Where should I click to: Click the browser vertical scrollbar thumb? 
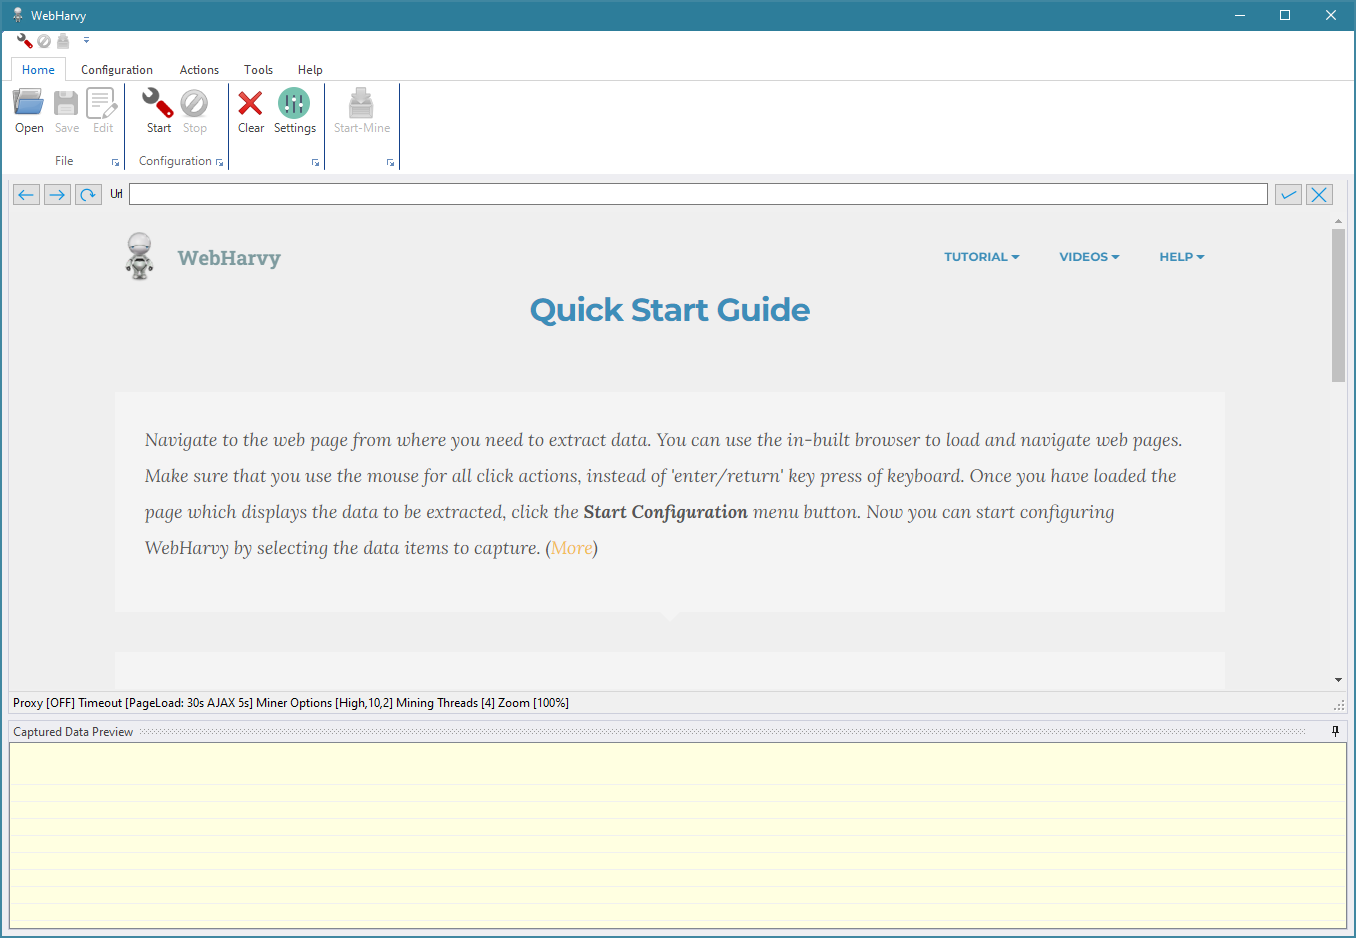click(x=1338, y=305)
